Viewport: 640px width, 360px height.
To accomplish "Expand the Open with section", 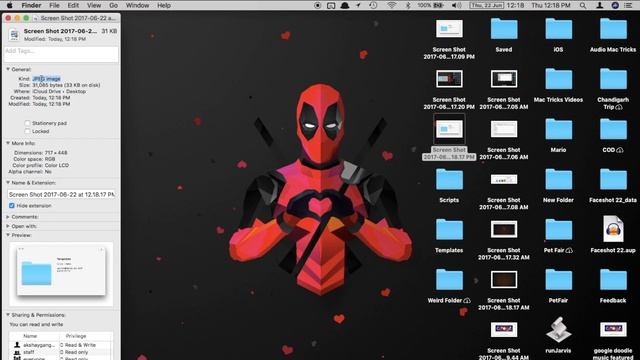I will point(8,226).
